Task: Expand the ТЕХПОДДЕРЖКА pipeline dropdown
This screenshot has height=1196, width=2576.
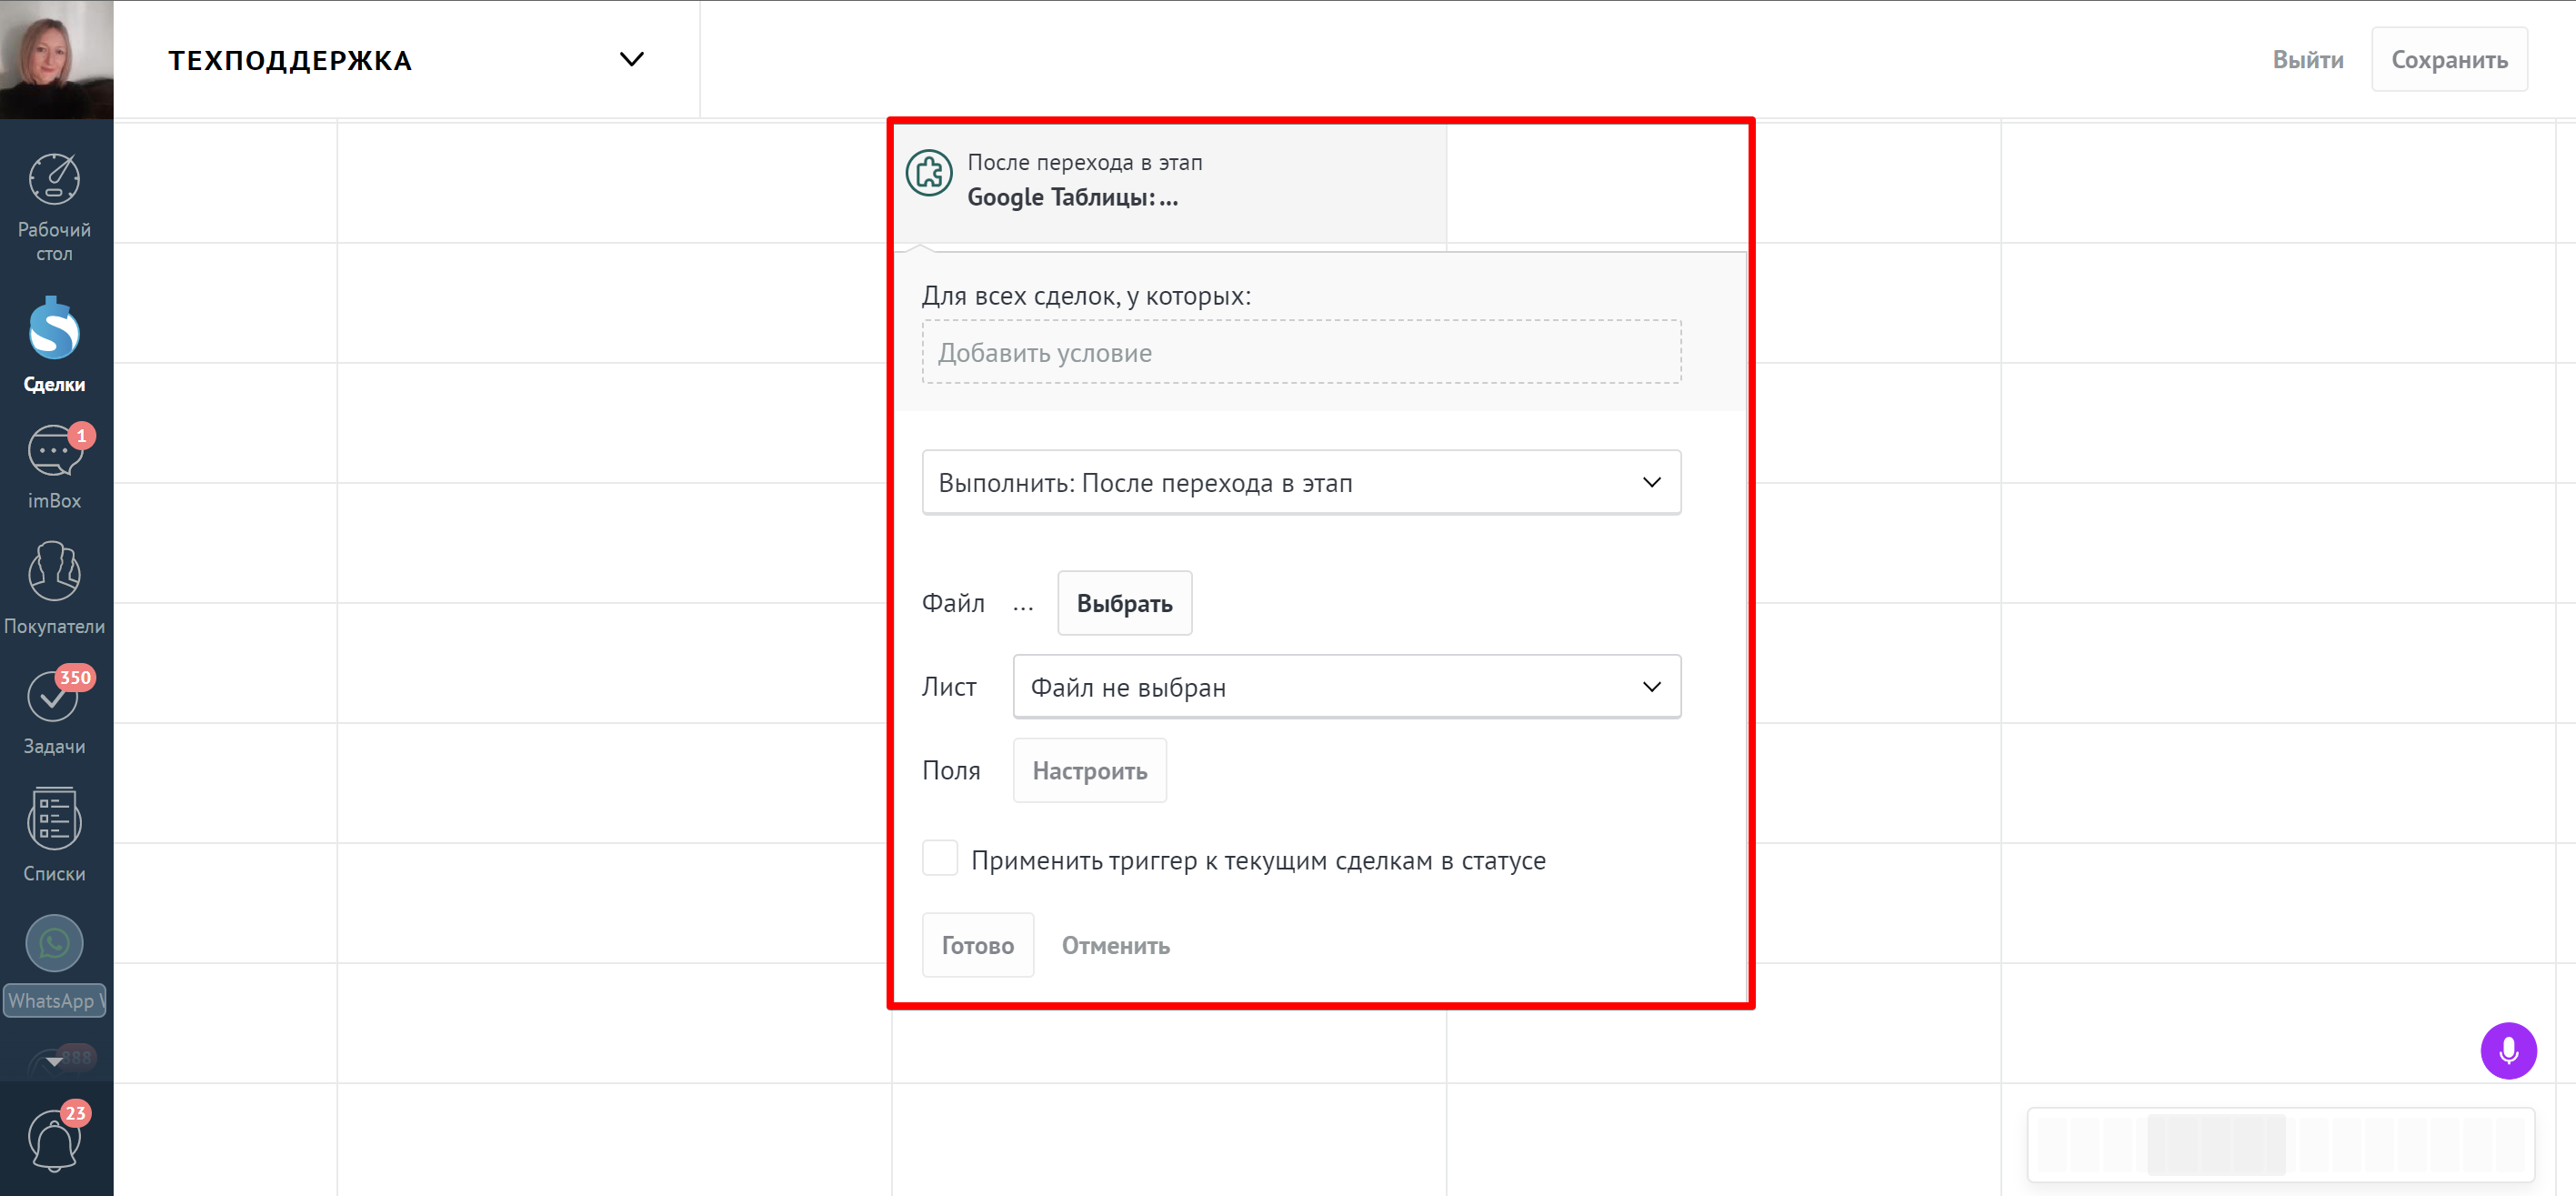Action: (631, 59)
